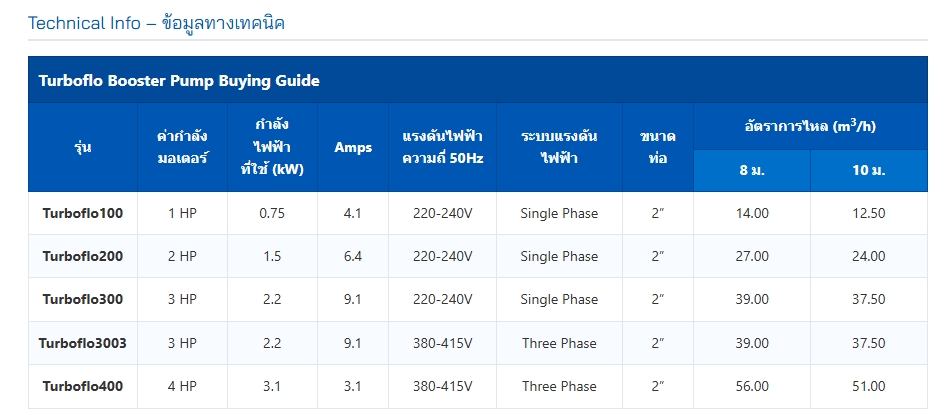Click the 4 HP motor cell
The image size is (951, 415).
click(183, 386)
